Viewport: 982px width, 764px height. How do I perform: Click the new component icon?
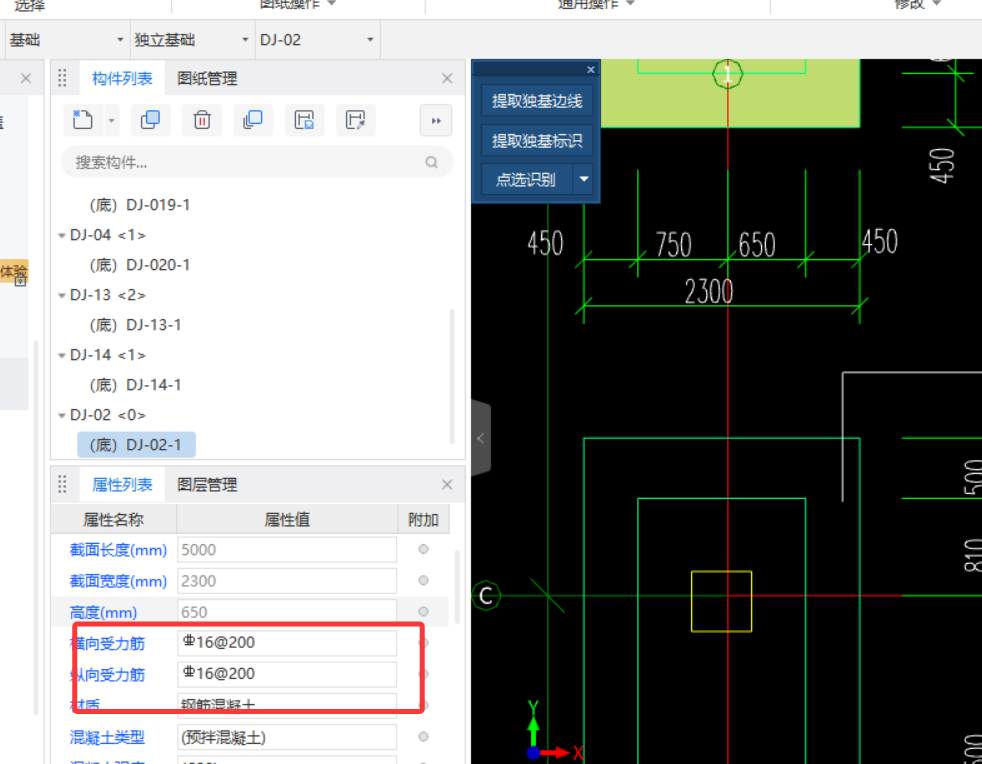click(x=83, y=120)
